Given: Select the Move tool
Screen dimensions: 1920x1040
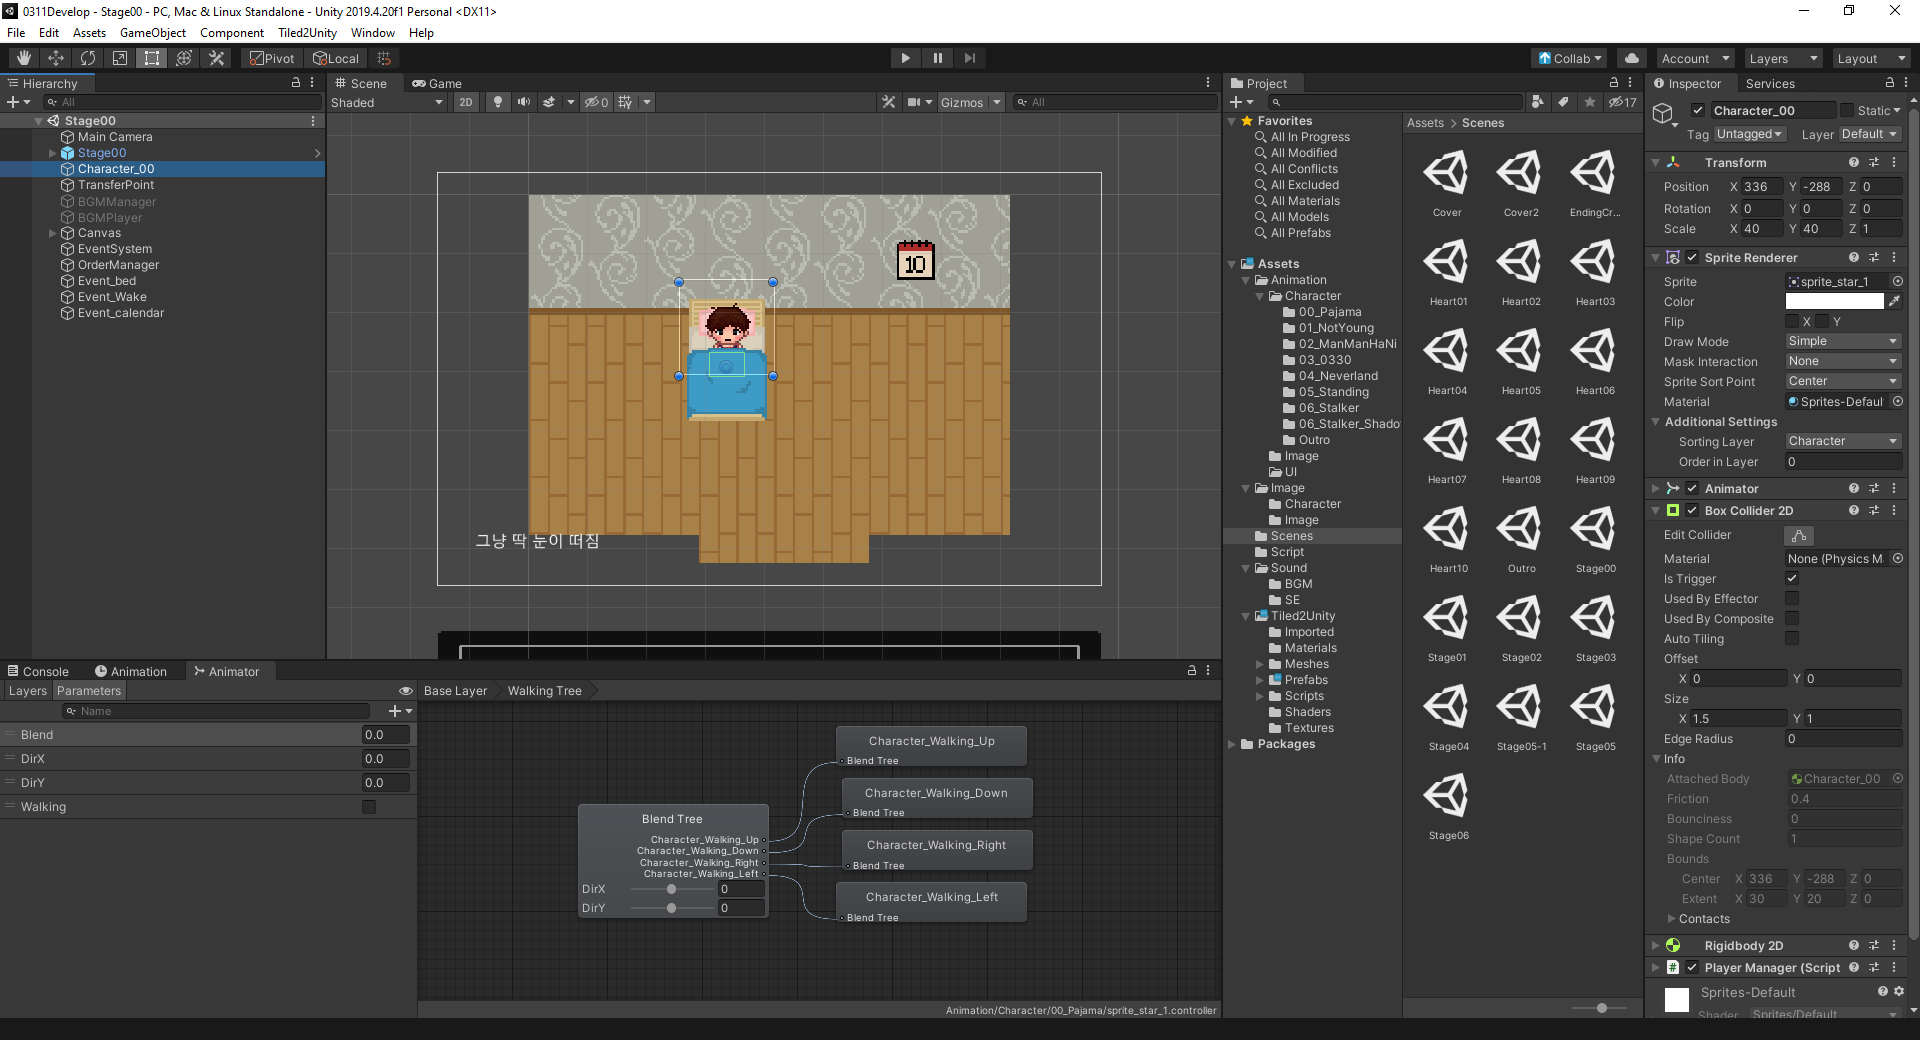Looking at the screenshot, I should (56, 58).
